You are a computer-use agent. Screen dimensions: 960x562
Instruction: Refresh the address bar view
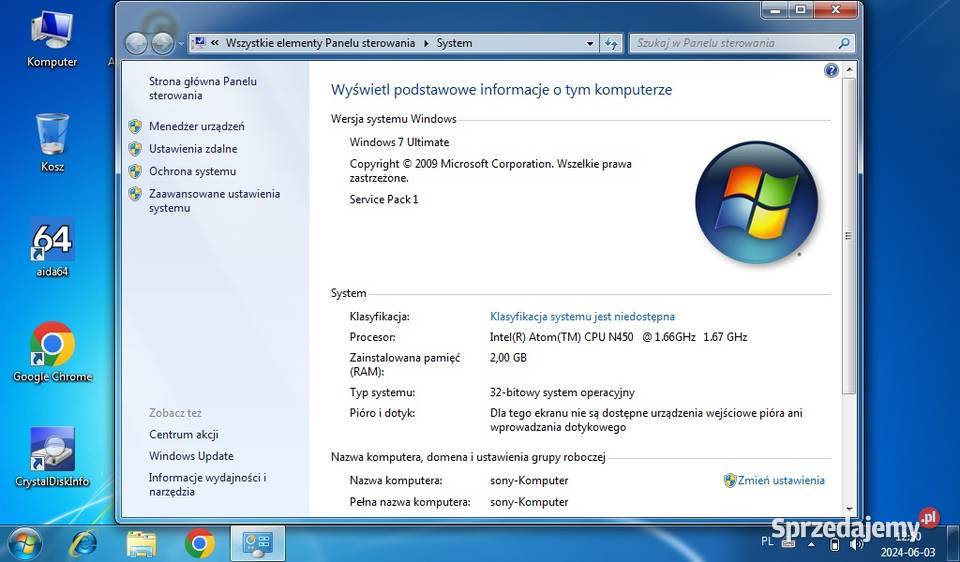611,43
